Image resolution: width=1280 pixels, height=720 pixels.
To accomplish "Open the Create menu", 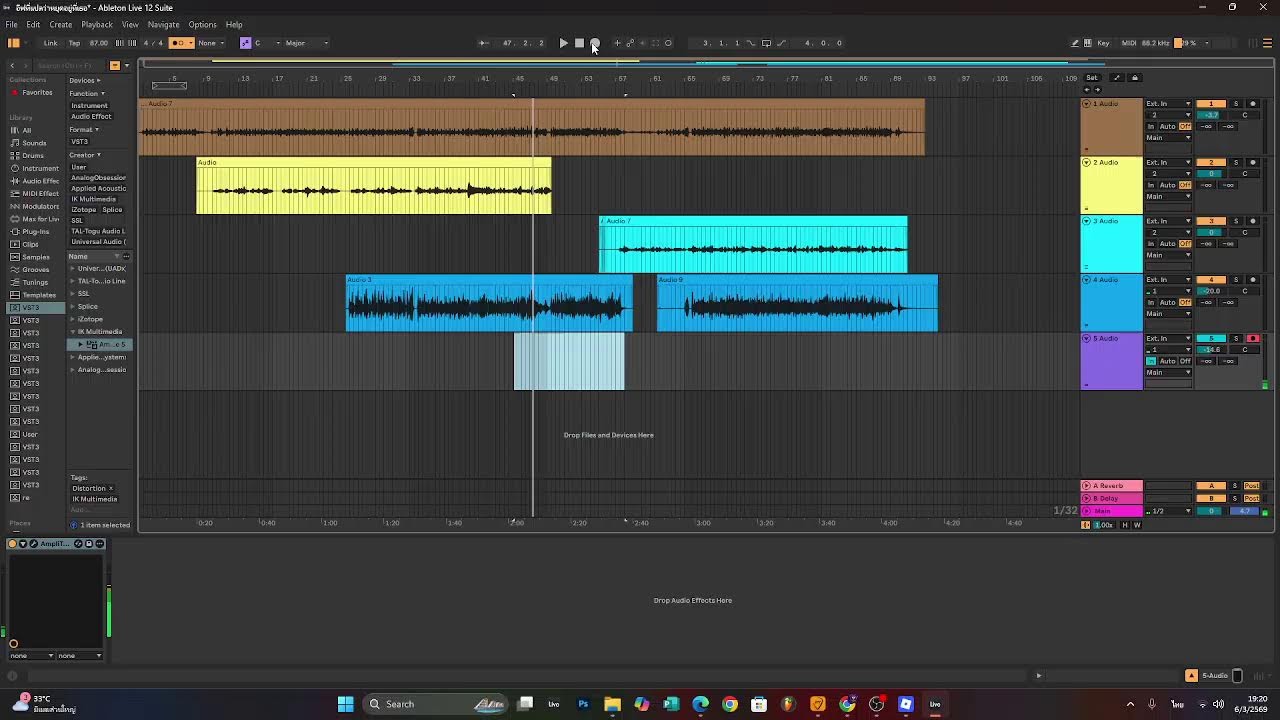I will pos(60,24).
